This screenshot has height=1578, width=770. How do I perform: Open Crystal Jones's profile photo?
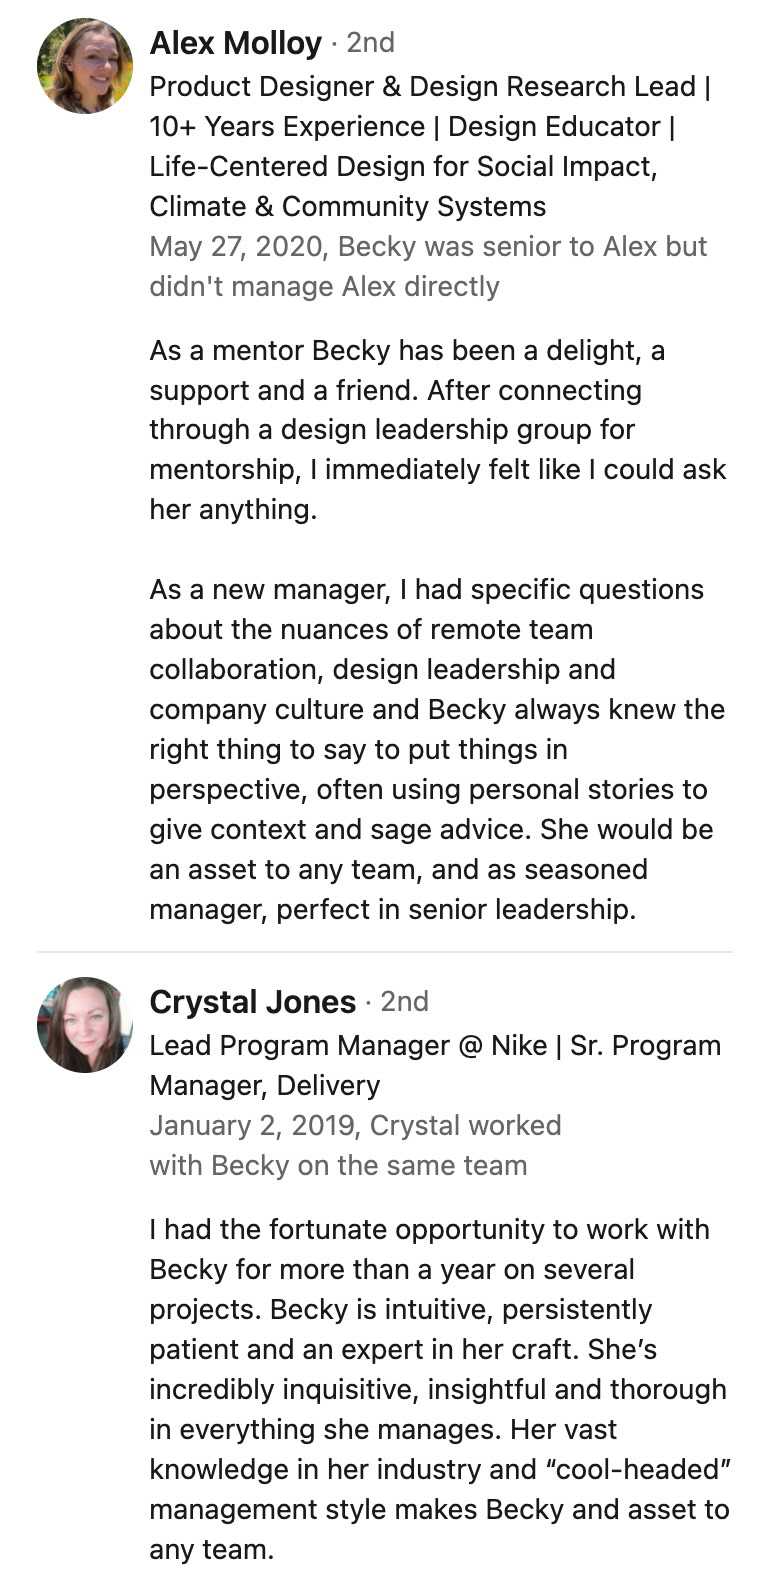[85, 1025]
